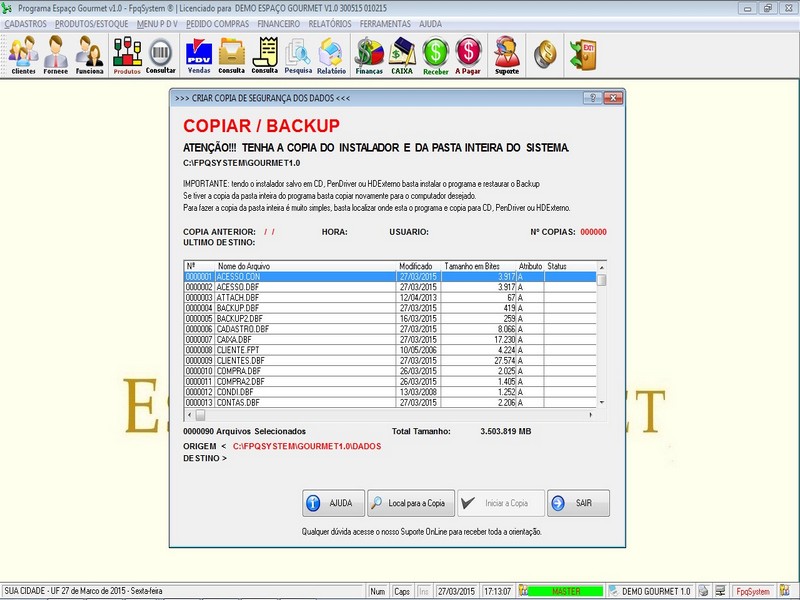This screenshot has width=800, height=600.
Task: Click horizontal scrollbar left arrow
Action: click(190, 415)
